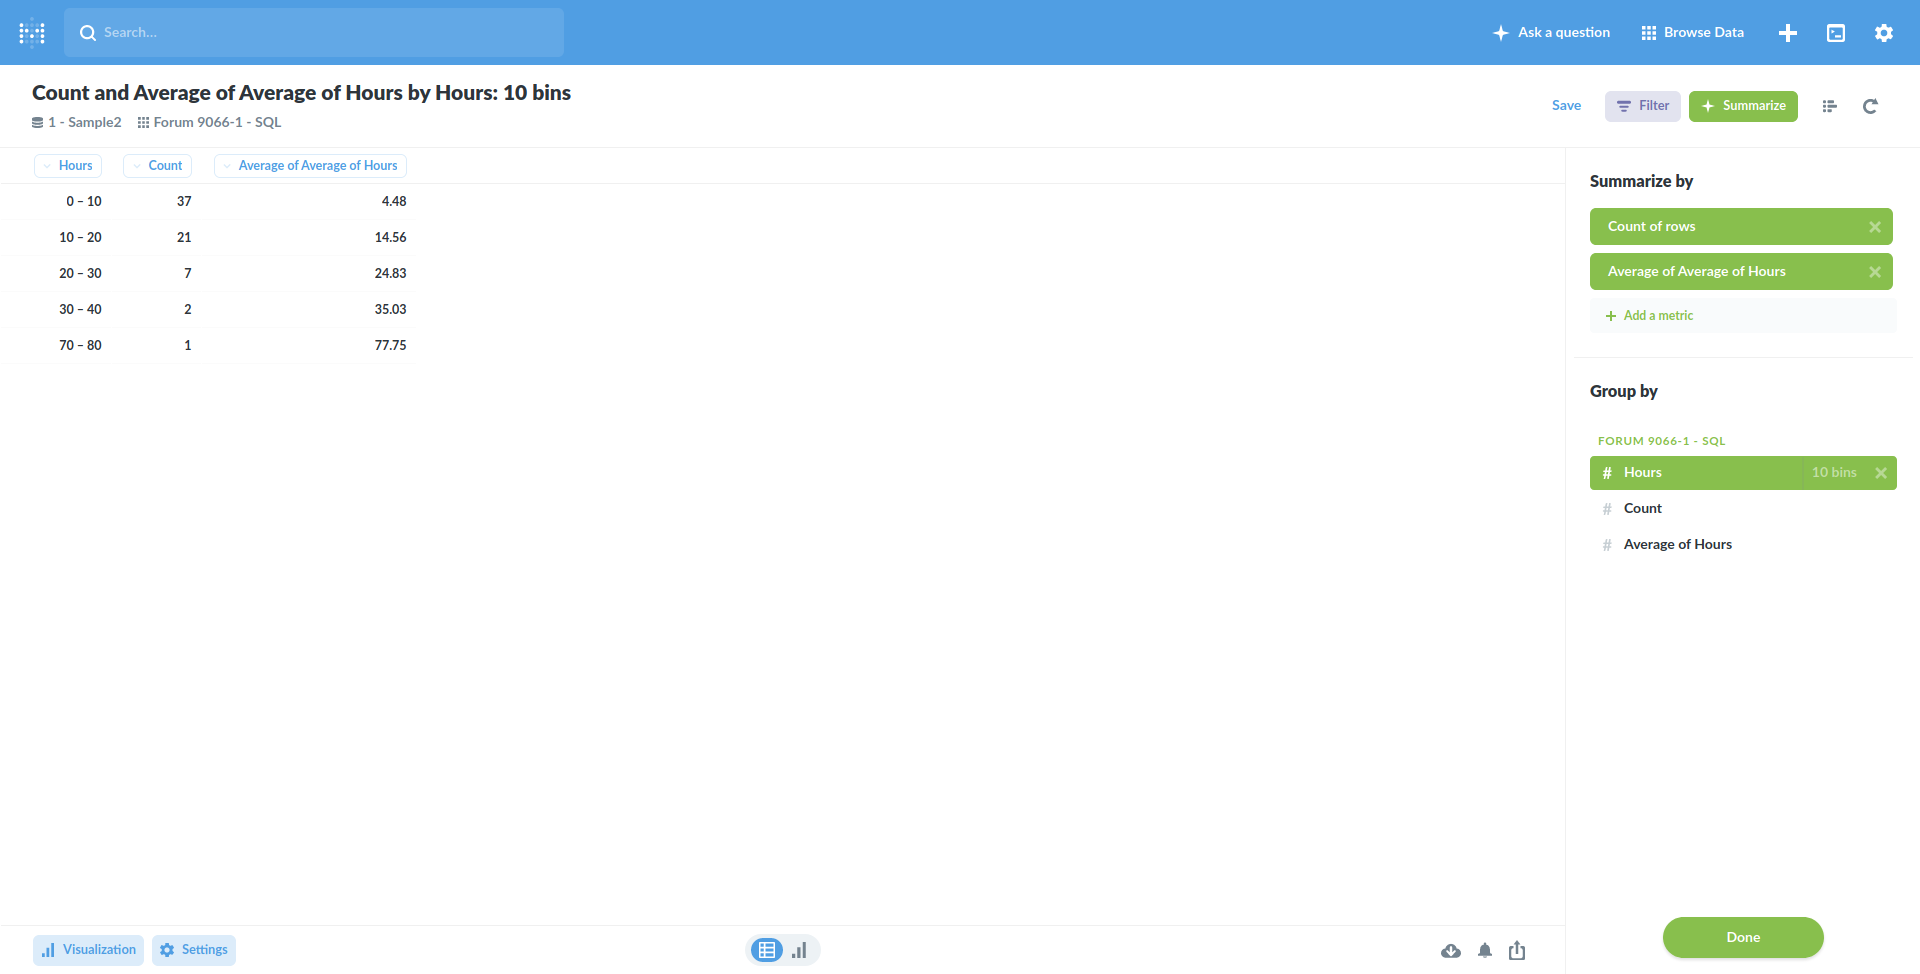Open the settings gear in the top bar

coord(1884,33)
